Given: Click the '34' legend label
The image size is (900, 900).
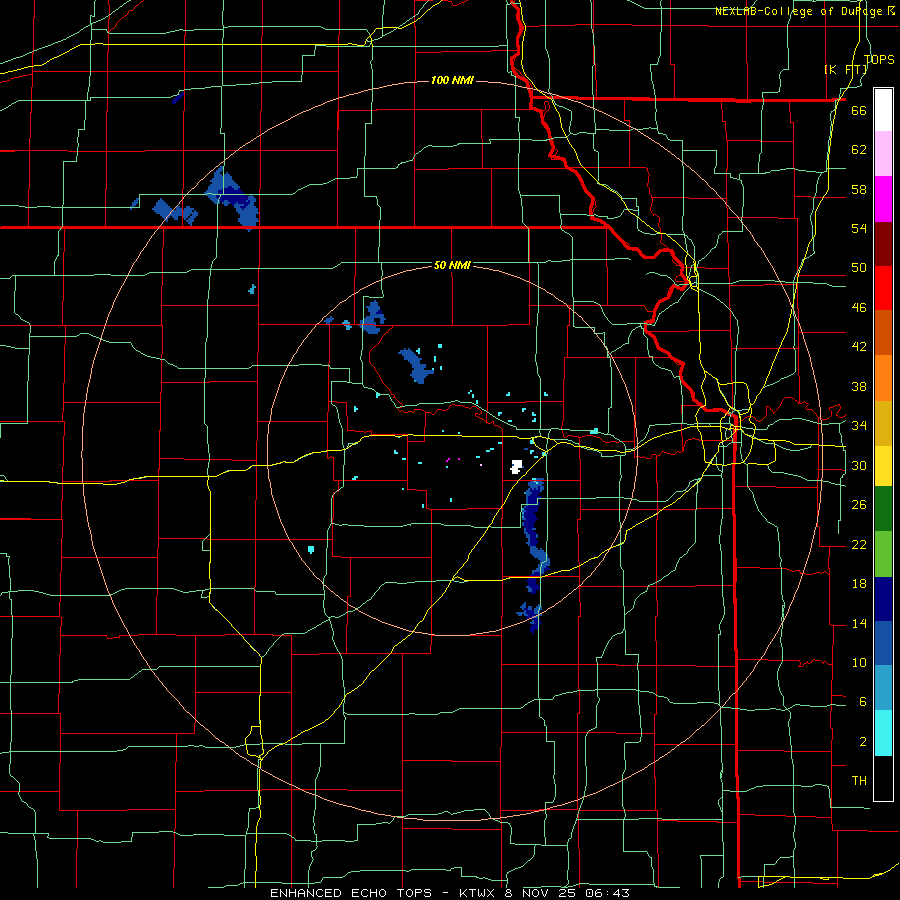Looking at the screenshot, I should [859, 426].
